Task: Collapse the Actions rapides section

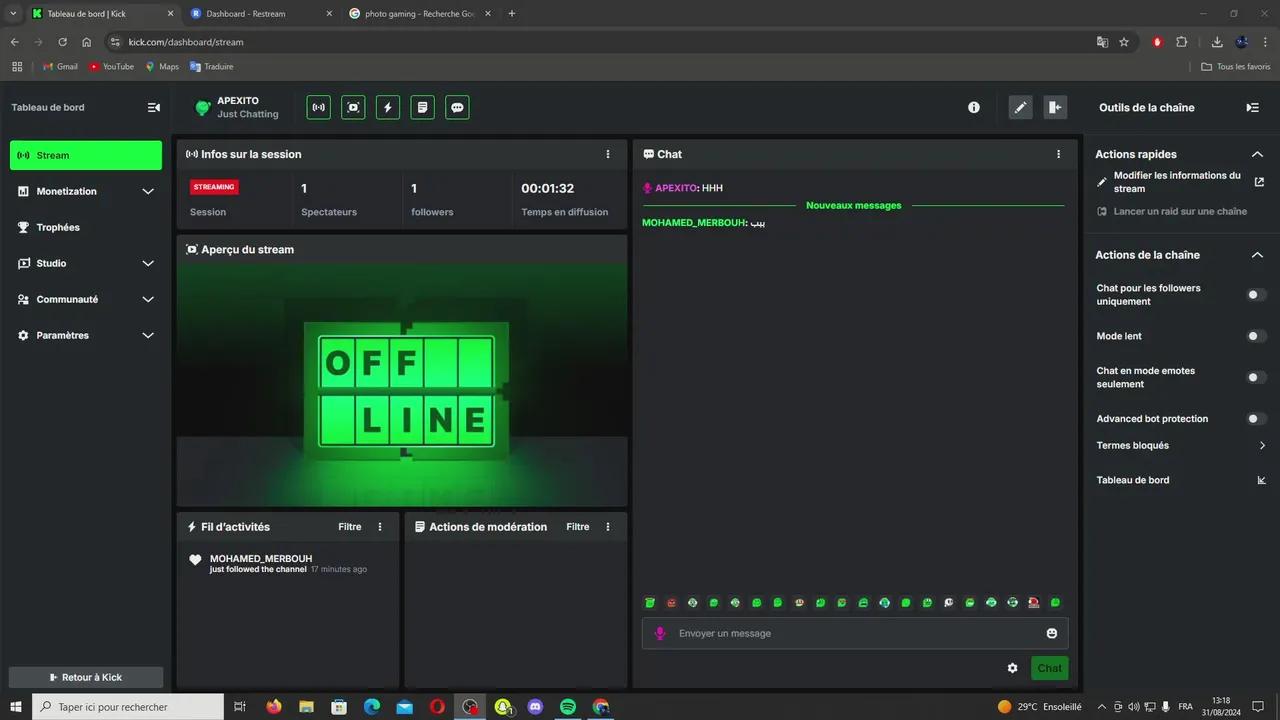Action: click(1257, 154)
